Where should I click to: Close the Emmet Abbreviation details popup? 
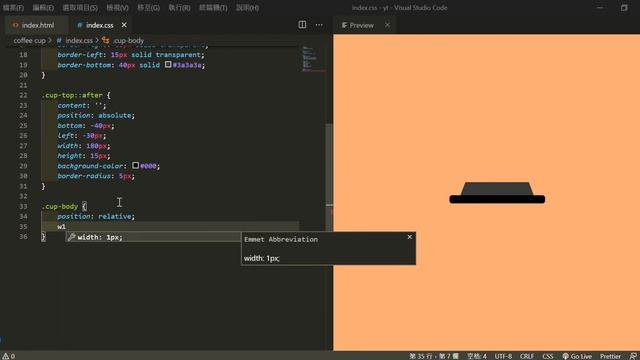coord(410,237)
